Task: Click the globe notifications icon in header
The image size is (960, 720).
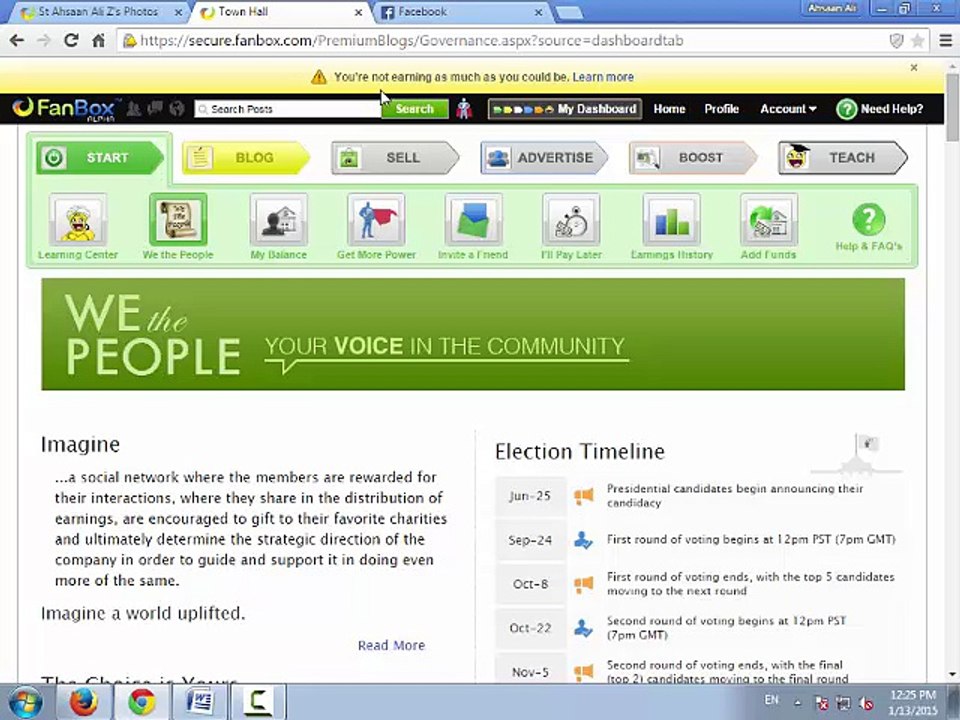Action: [177, 108]
